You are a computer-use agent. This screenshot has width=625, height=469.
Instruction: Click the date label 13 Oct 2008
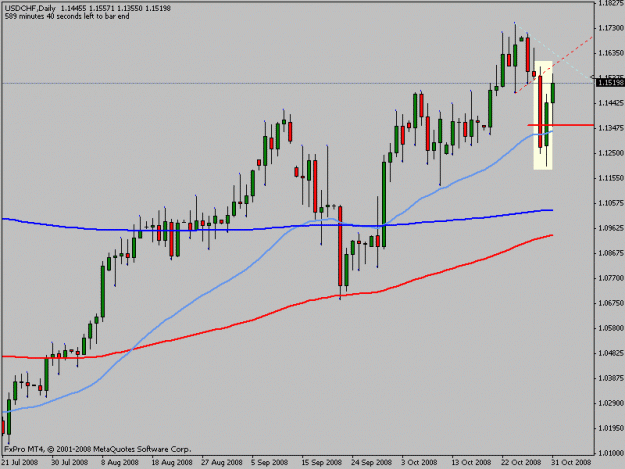point(471,462)
